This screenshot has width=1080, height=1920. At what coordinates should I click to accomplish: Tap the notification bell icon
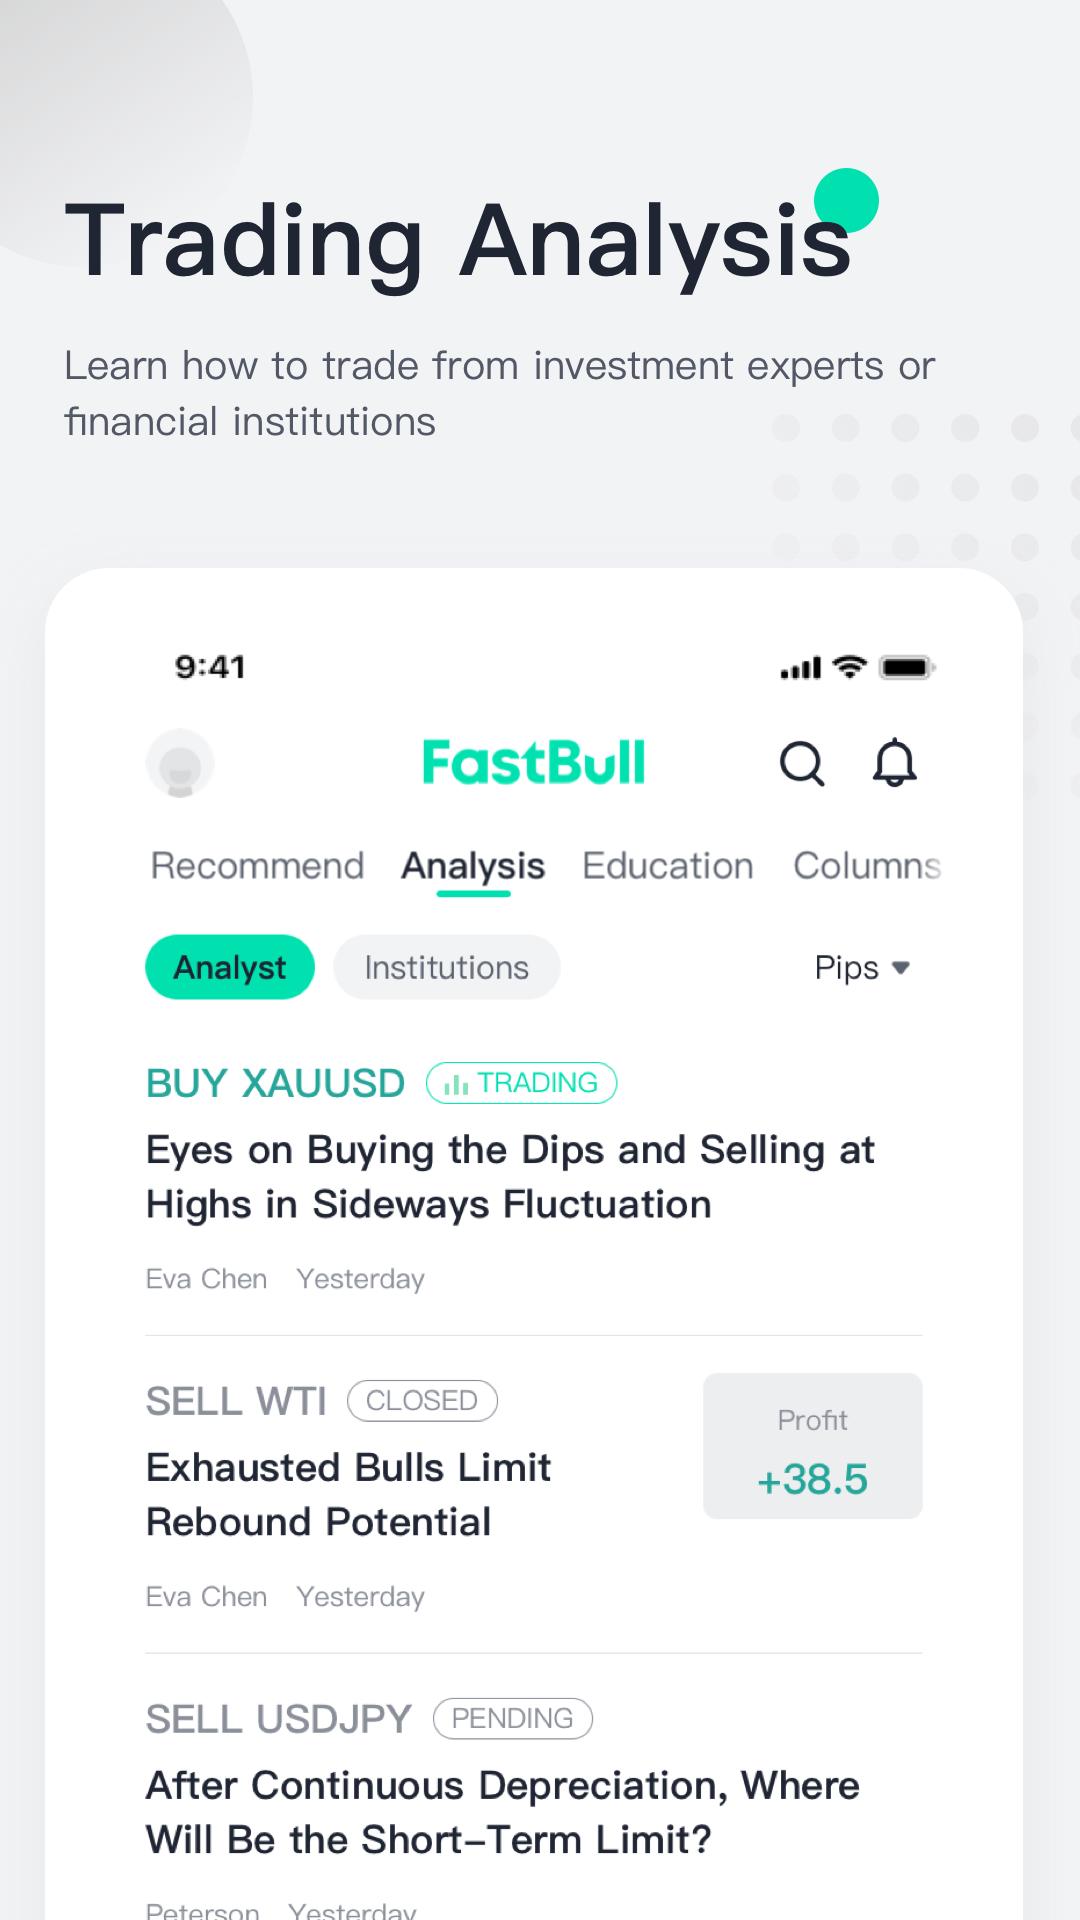[894, 764]
